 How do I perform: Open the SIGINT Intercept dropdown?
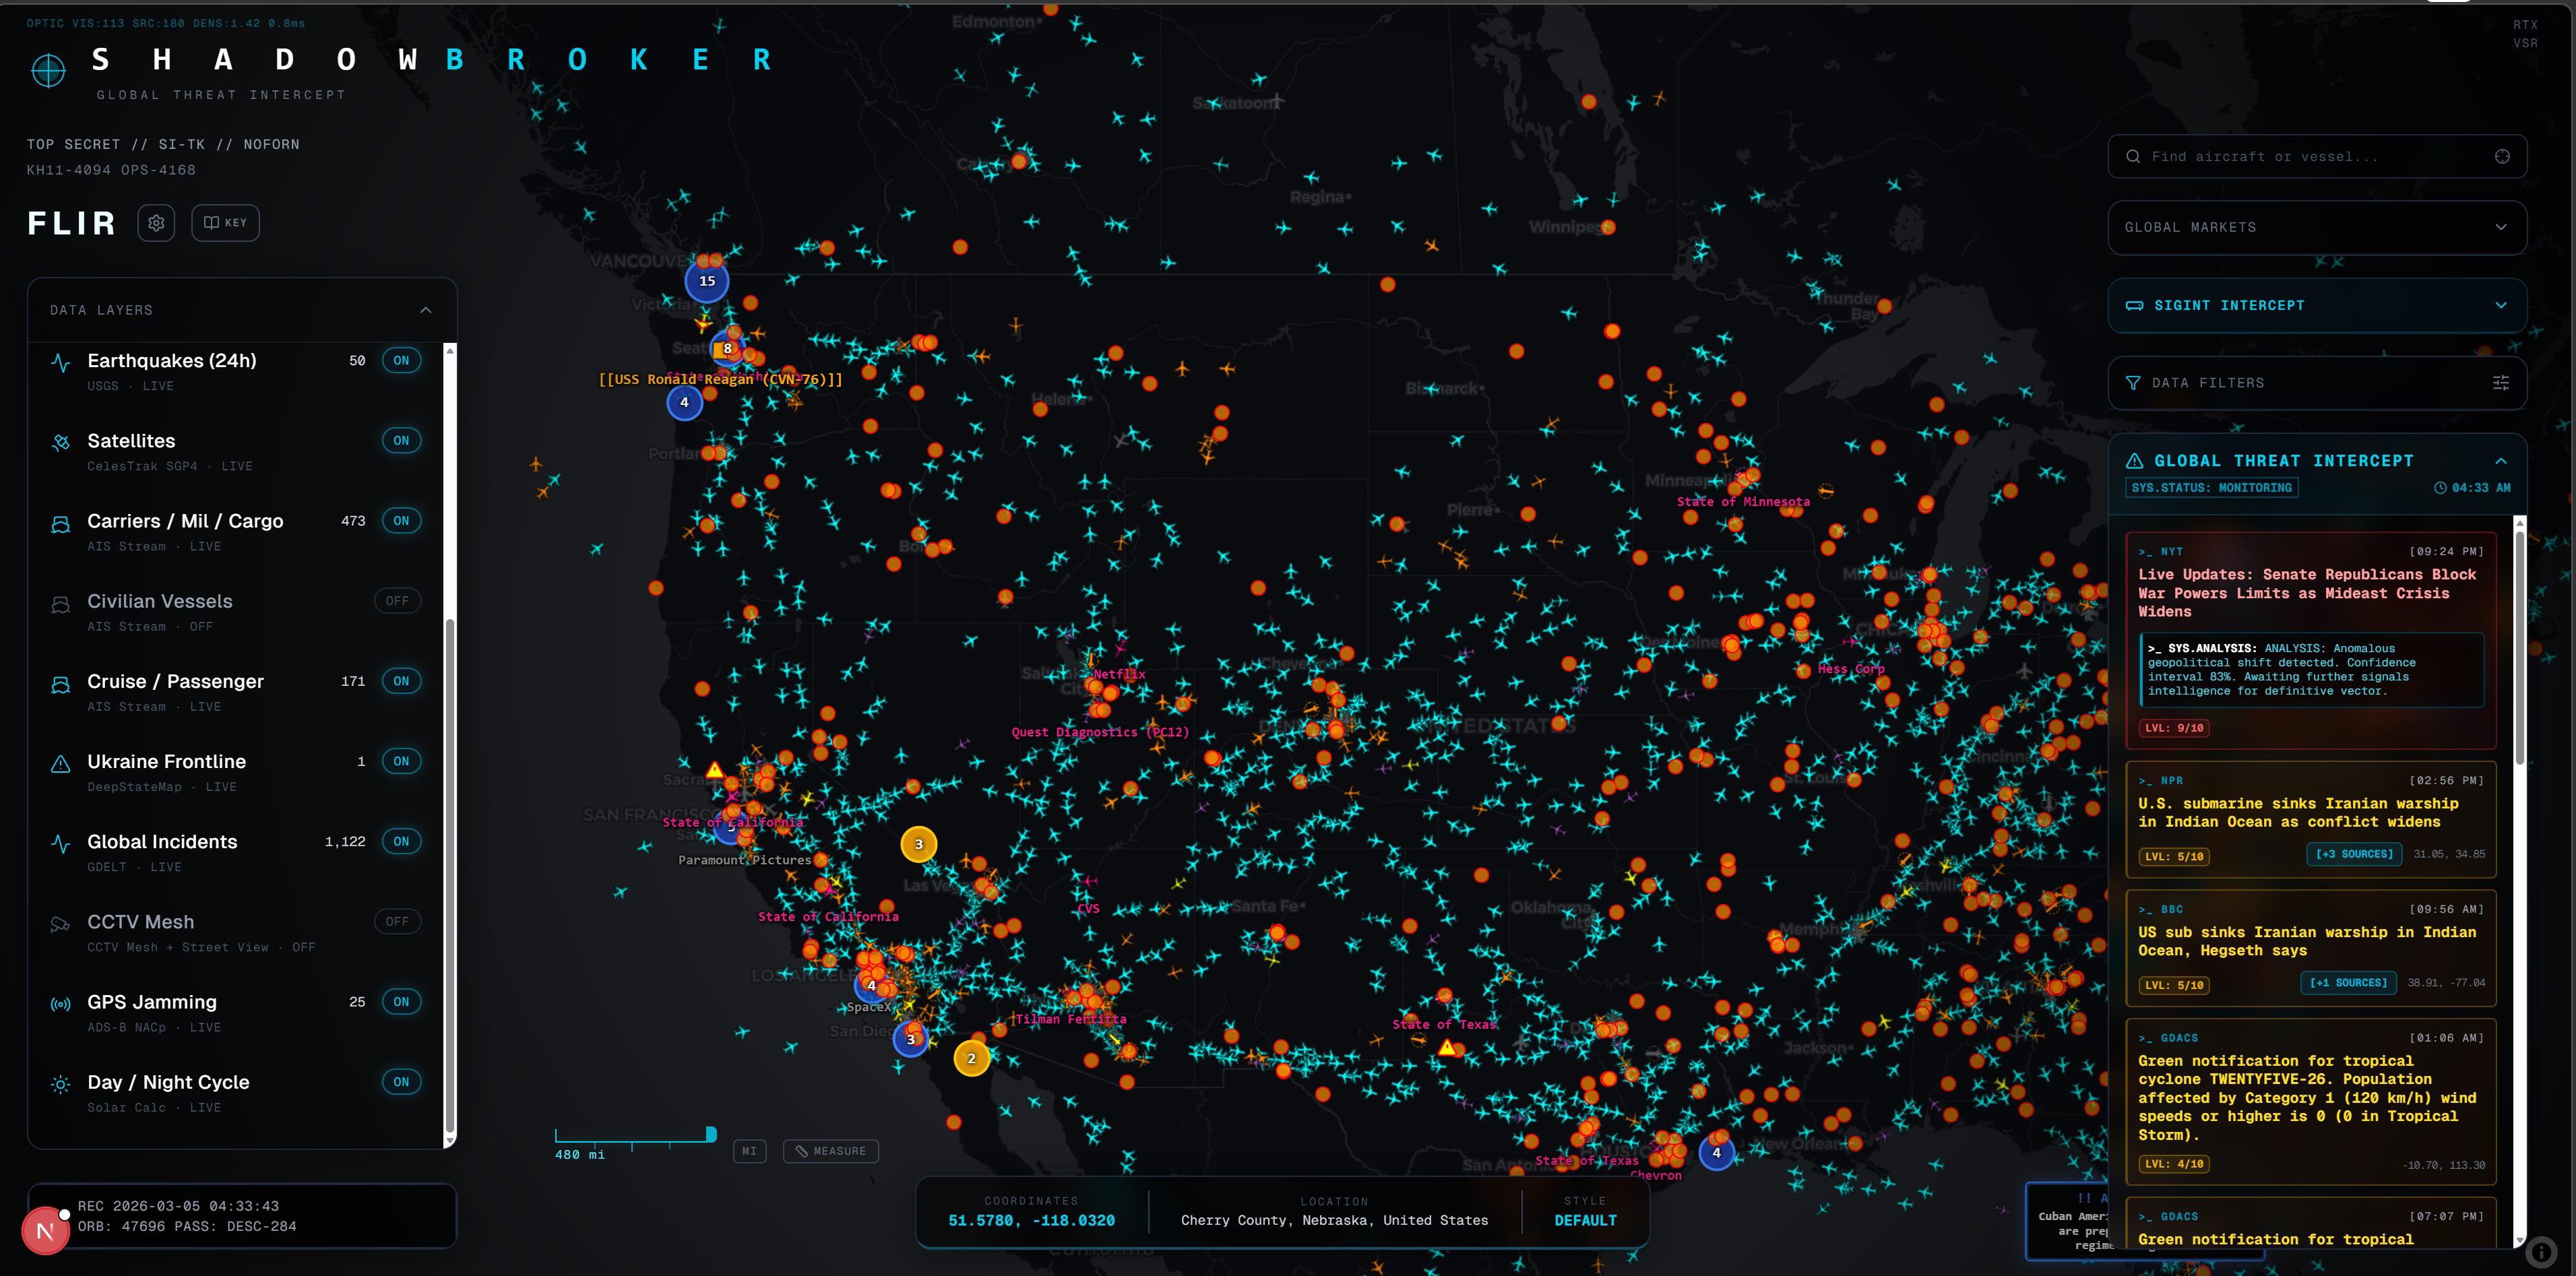[x=2502, y=305]
